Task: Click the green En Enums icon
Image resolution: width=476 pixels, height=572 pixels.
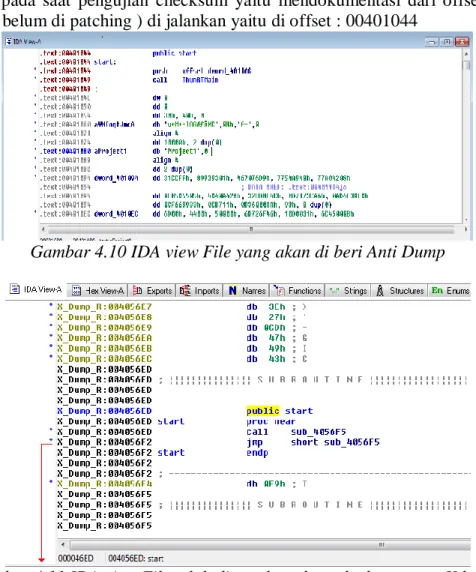Action: 437,290
